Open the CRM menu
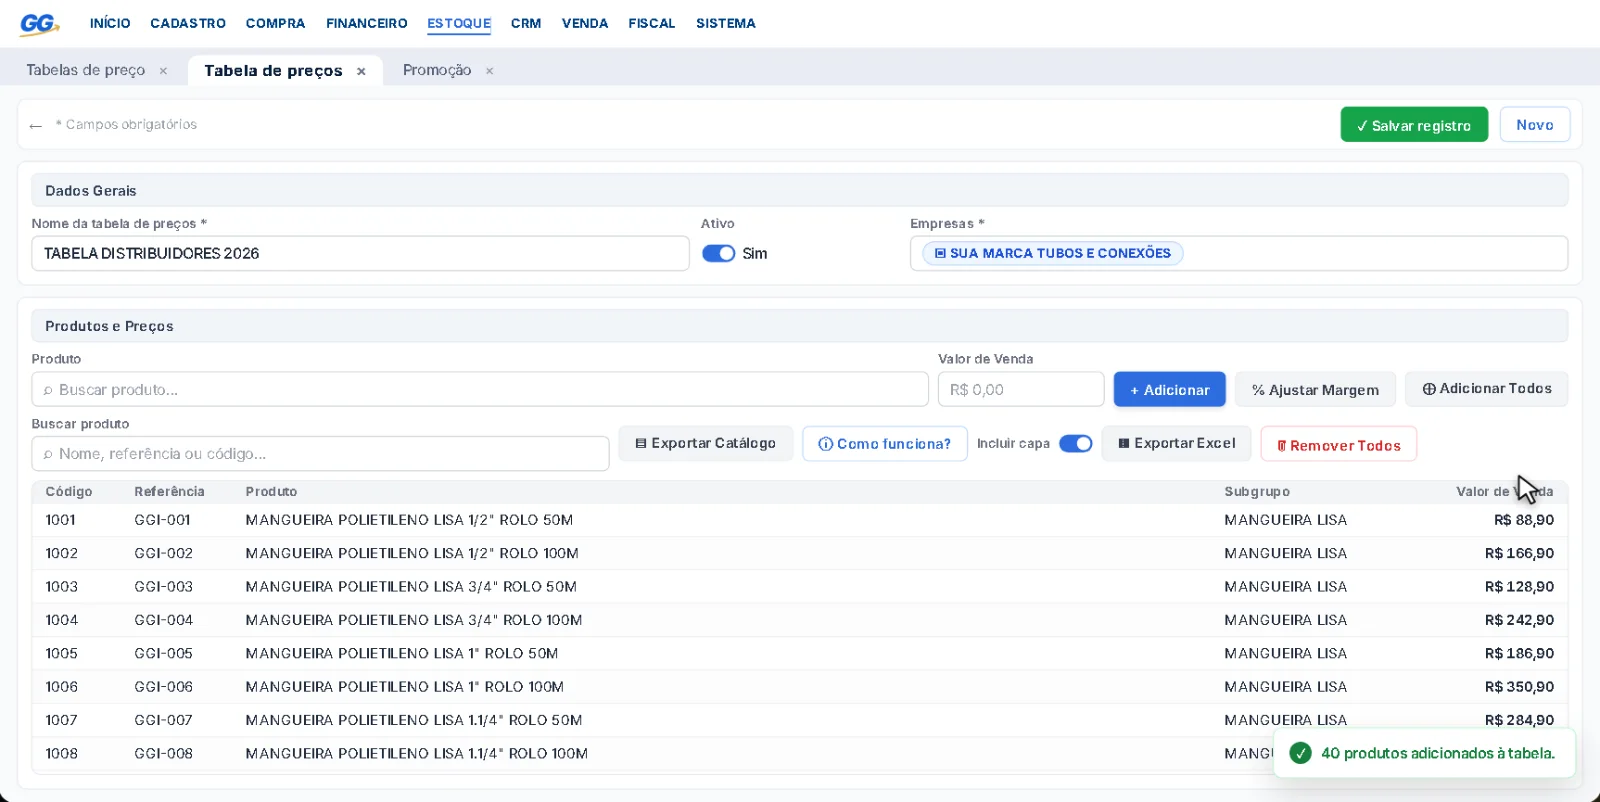This screenshot has height=802, width=1600. coord(526,23)
